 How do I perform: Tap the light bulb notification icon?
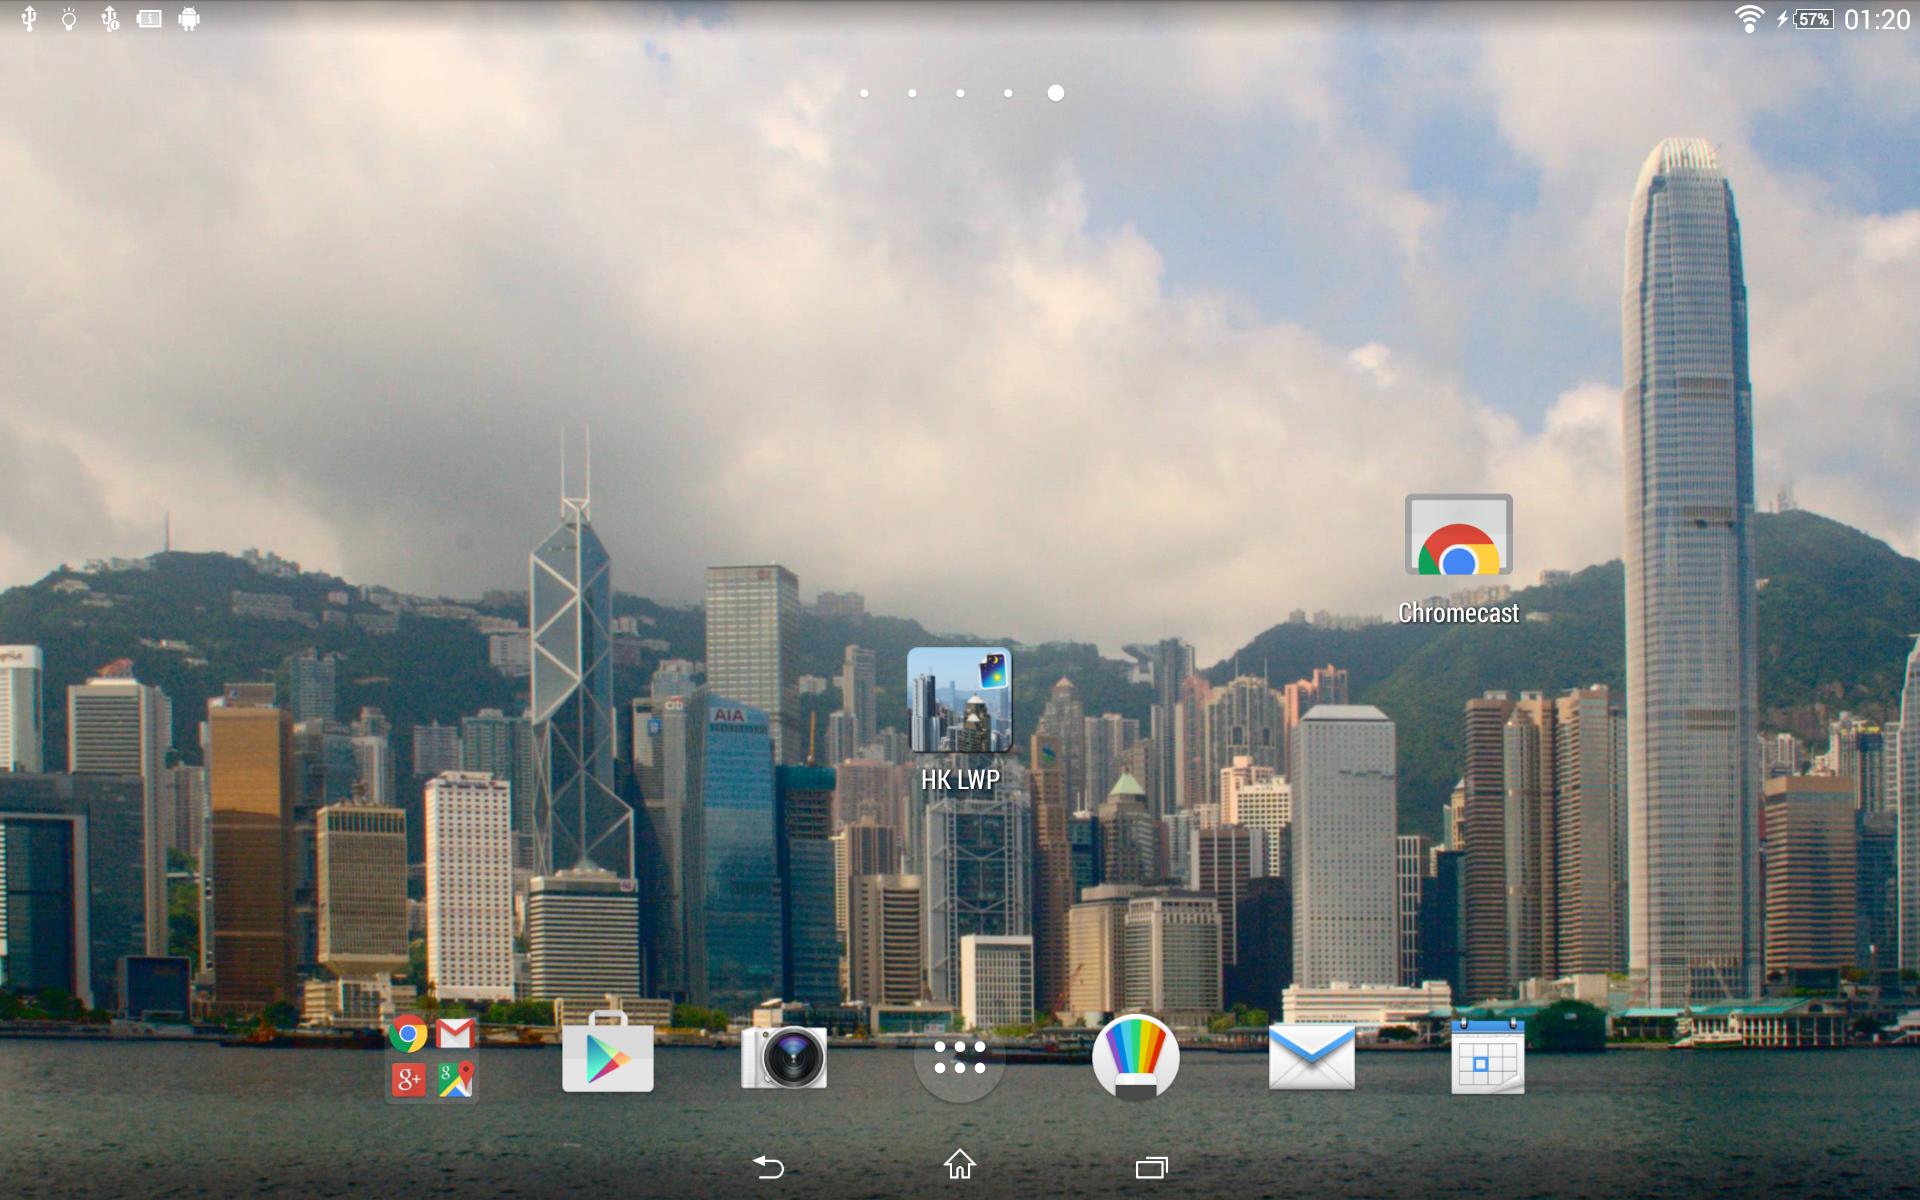coord(69,19)
